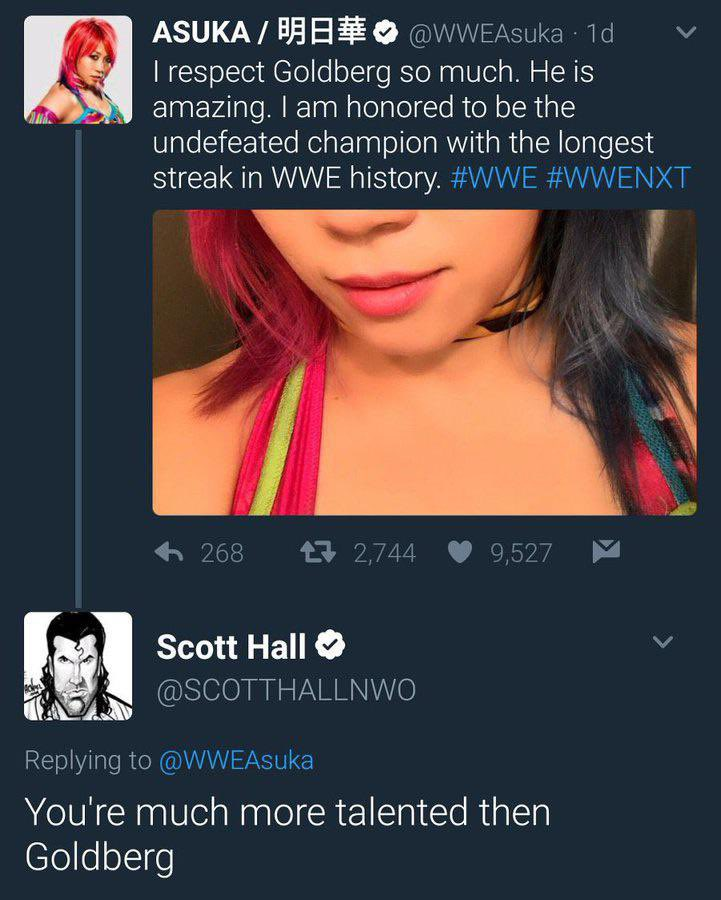Image resolution: width=721 pixels, height=900 pixels.
Task: Click Asuka's verified badge
Action: [386, 32]
